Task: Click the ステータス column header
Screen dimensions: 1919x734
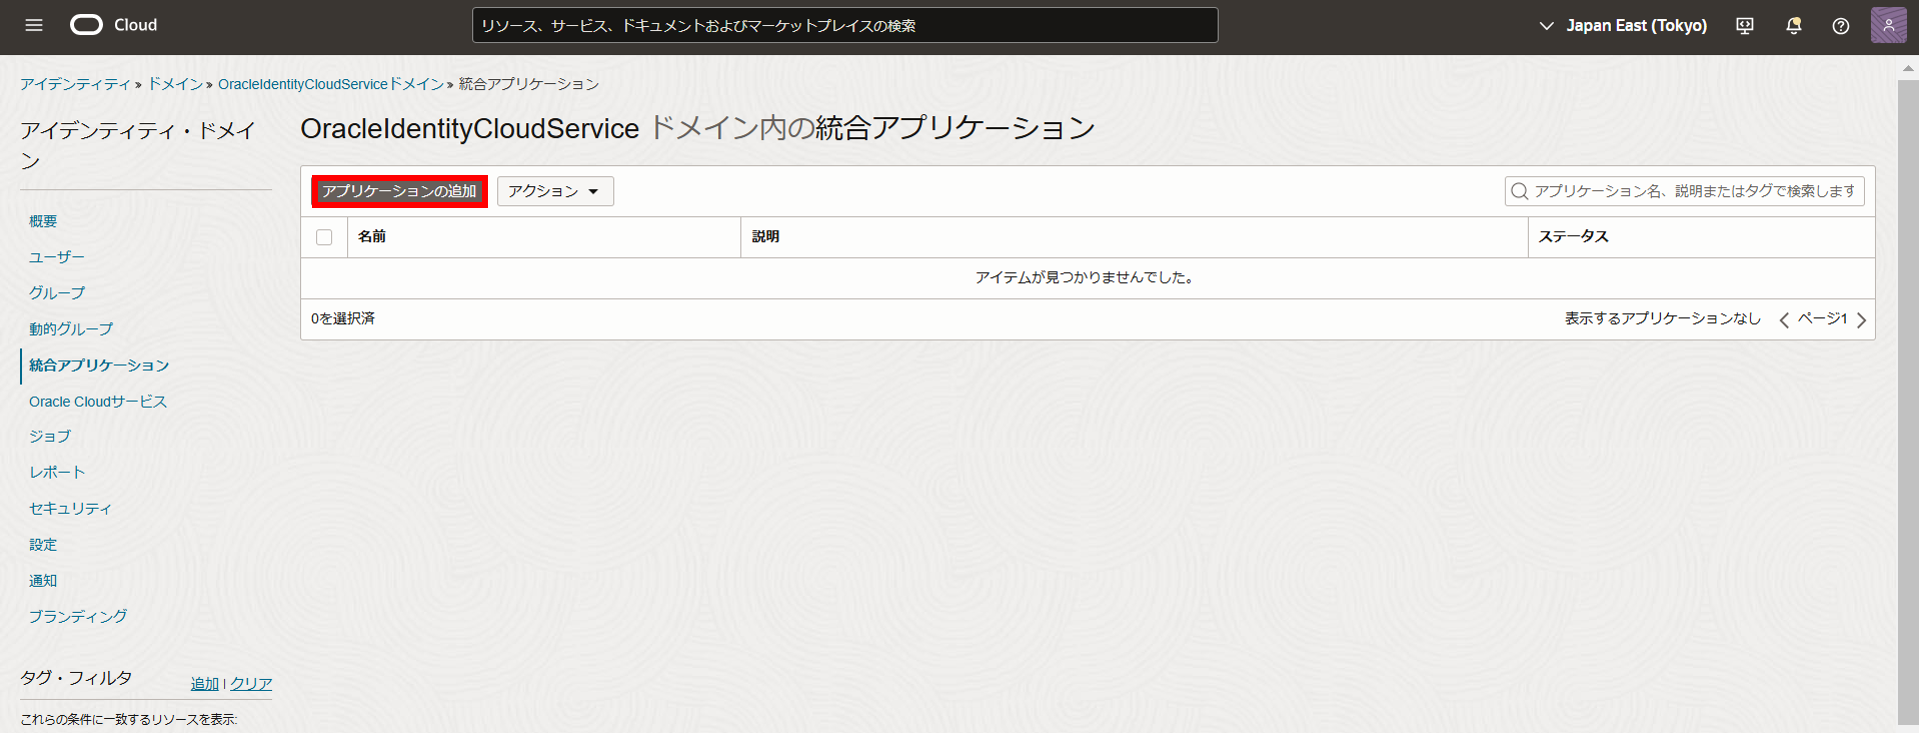Action: coord(1573,237)
